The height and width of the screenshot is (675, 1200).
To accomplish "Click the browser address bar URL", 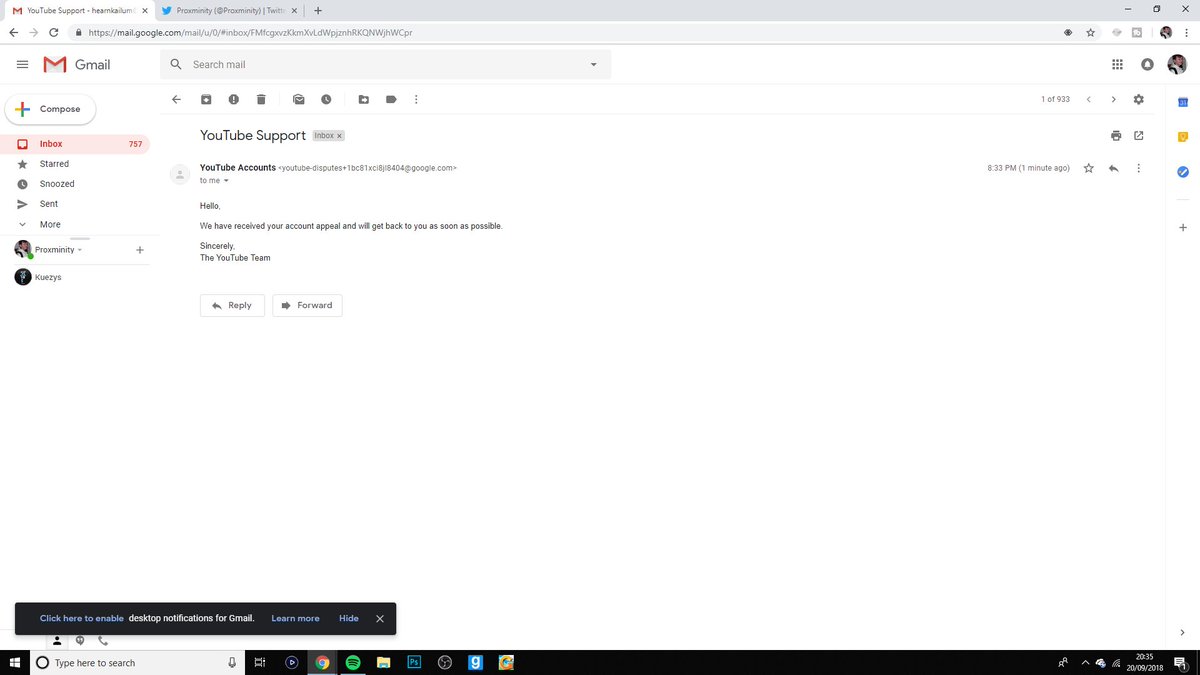I will point(250,32).
